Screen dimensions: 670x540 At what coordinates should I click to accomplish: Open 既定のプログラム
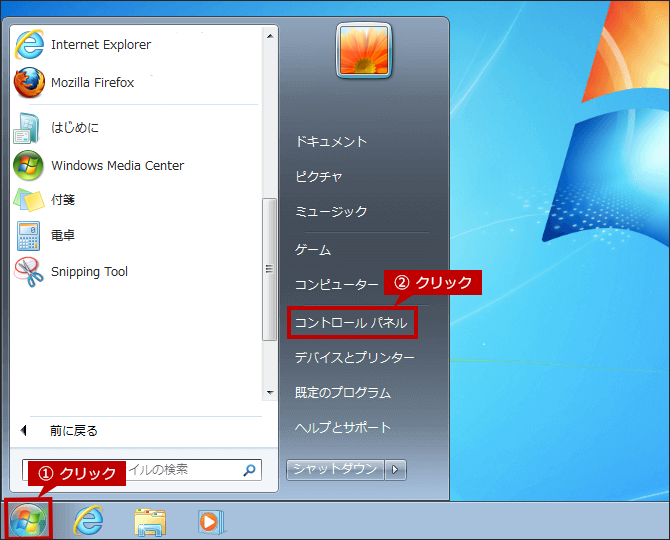[343, 392]
